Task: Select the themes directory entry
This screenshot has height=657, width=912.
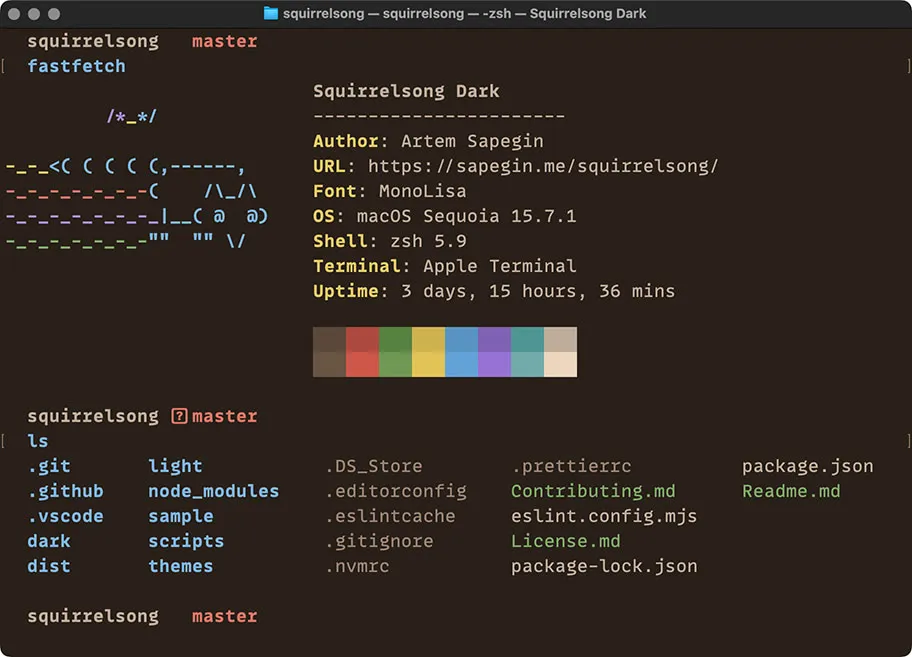Action: point(180,566)
